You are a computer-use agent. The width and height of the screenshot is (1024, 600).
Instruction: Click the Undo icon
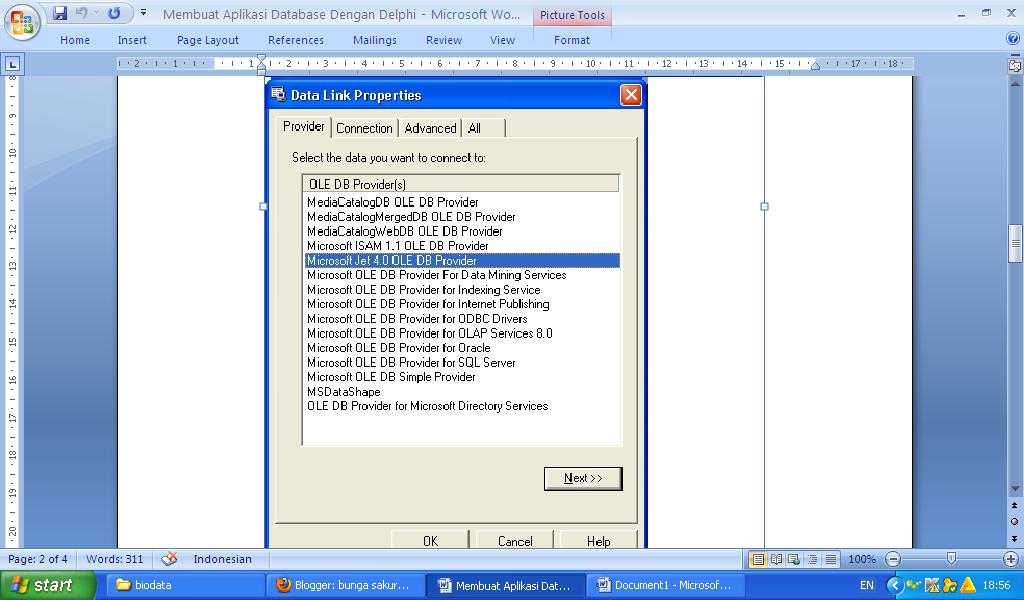coord(81,12)
